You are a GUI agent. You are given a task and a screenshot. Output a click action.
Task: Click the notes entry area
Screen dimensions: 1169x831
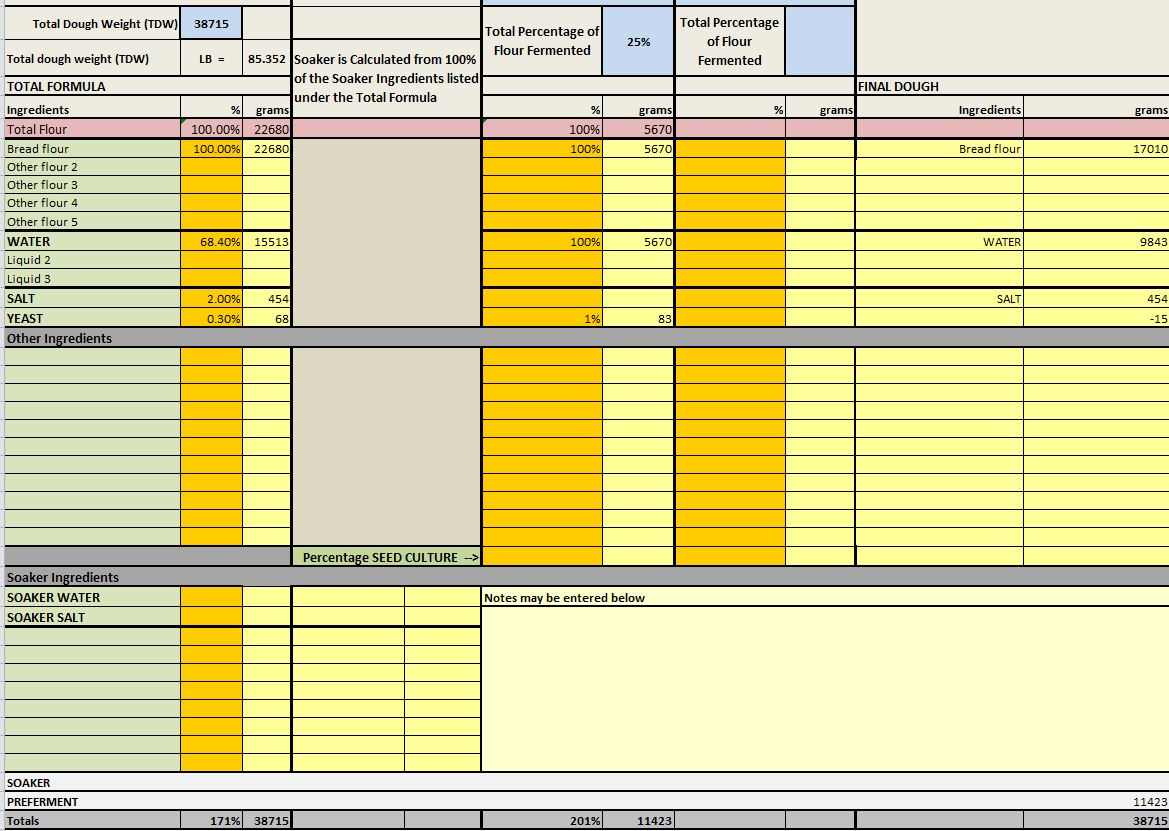tap(824, 688)
